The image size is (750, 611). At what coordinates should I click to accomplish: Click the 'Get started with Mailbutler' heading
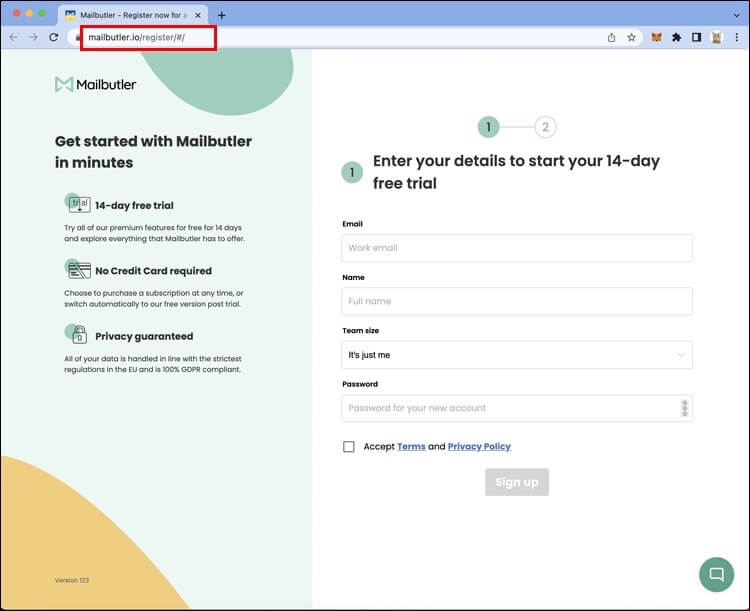point(154,152)
